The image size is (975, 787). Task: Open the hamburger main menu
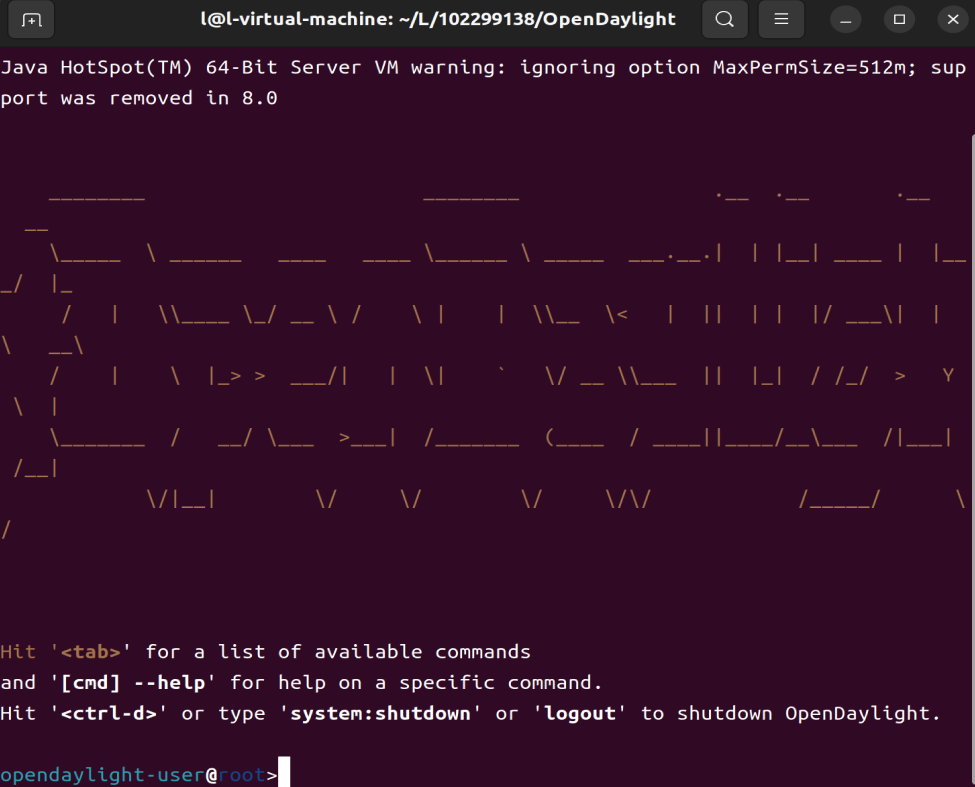[x=781, y=20]
